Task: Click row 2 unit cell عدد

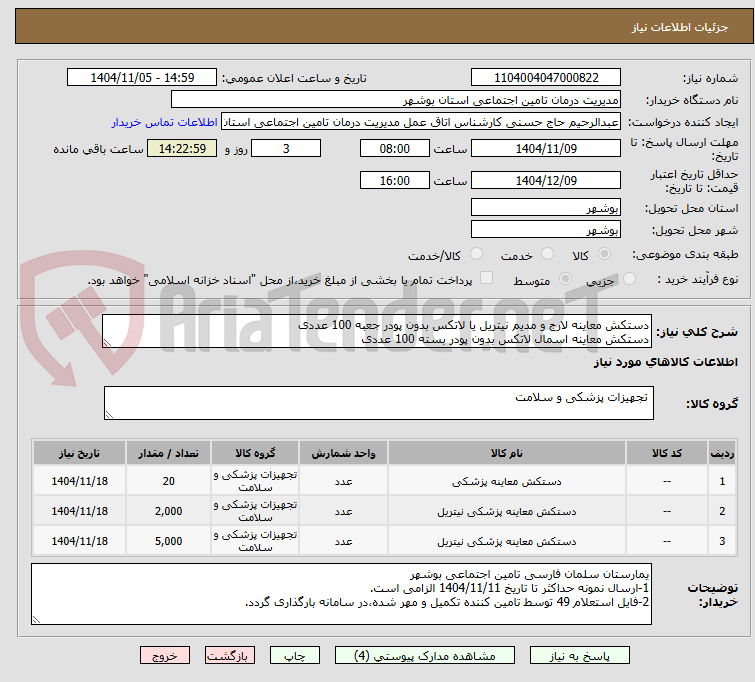Action: pos(343,511)
